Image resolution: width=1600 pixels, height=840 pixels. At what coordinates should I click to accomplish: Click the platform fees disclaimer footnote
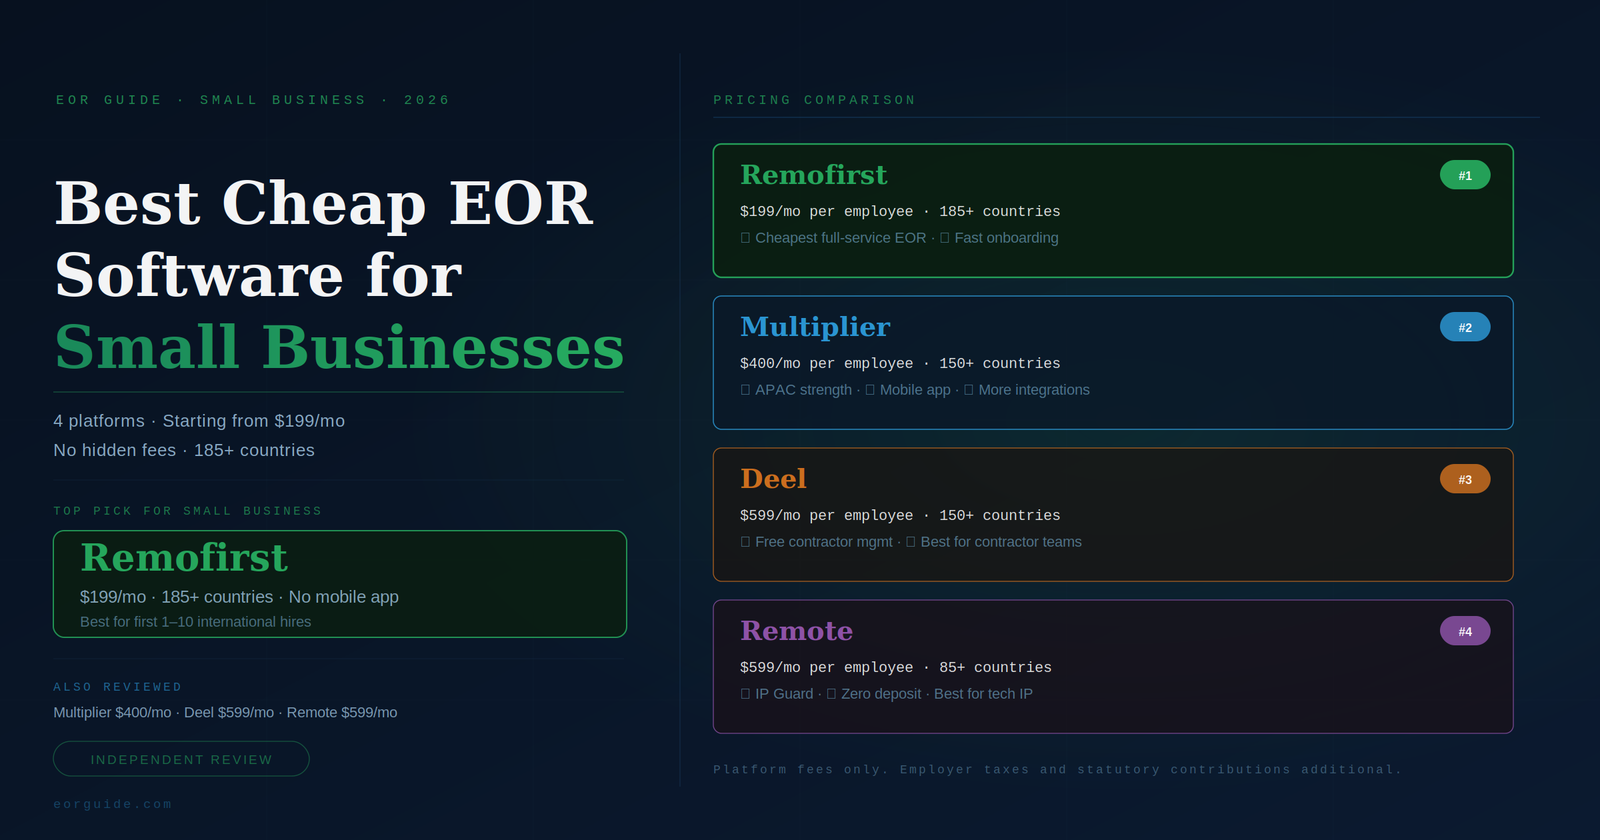coord(1057,770)
